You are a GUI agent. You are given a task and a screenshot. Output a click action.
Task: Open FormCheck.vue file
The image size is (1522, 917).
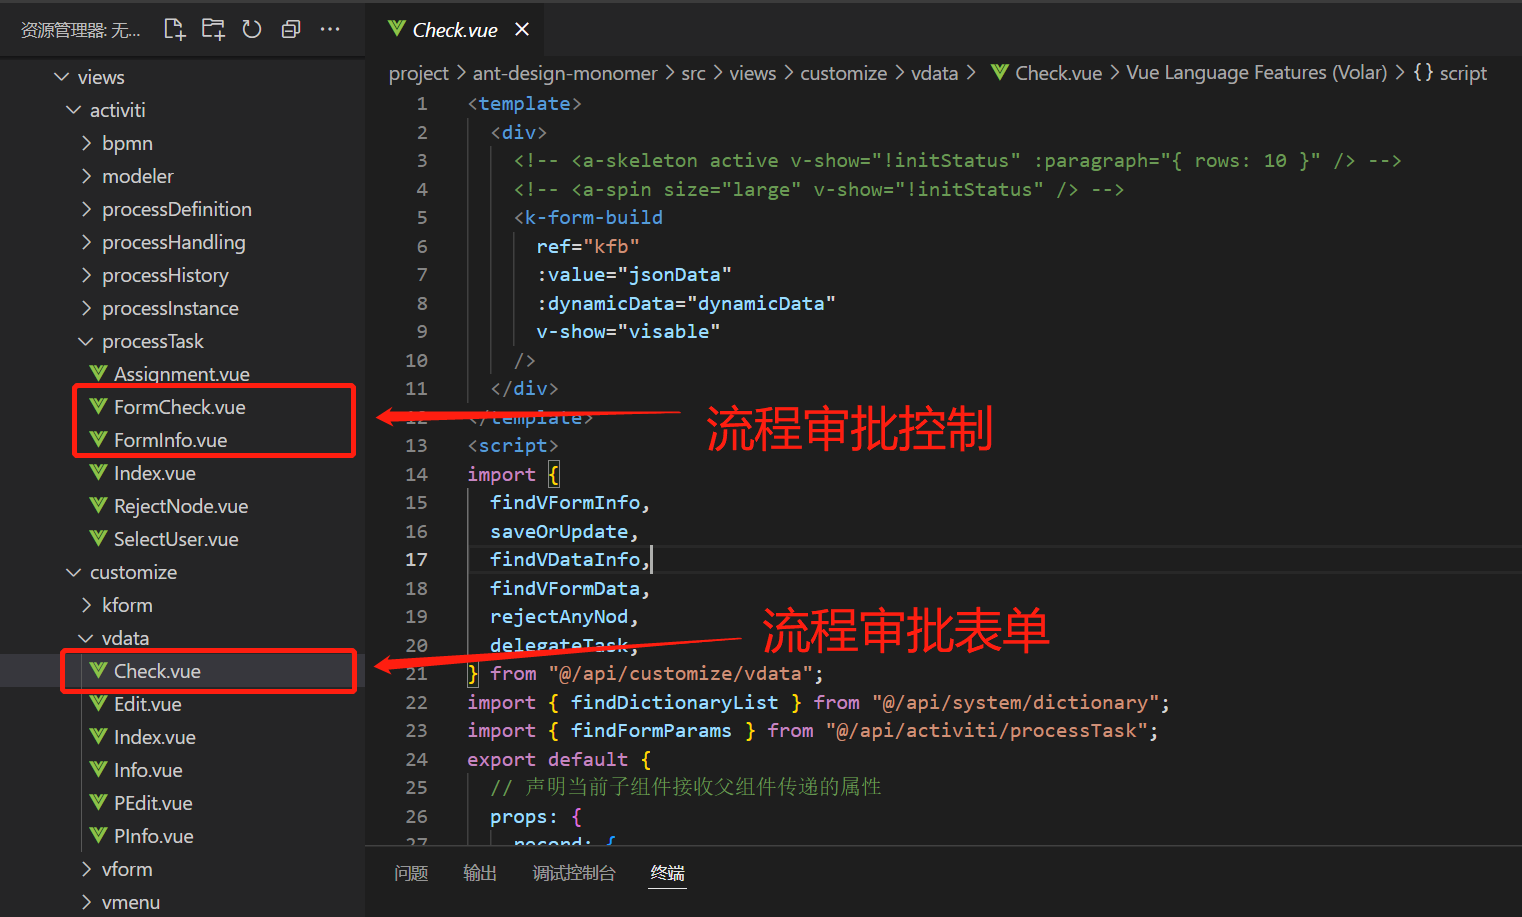pyautogui.click(x=182, y=407)
